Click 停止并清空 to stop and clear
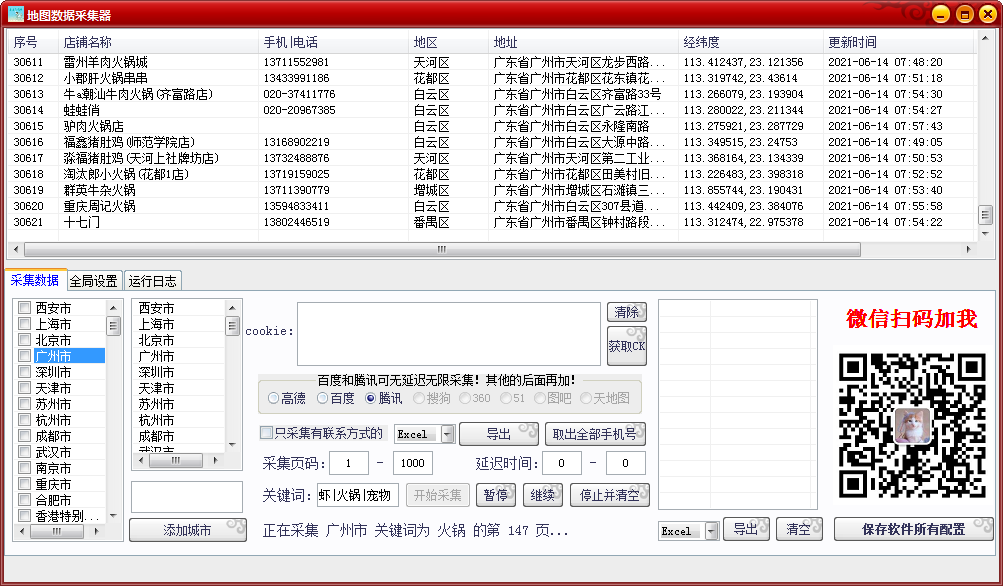 click(x=610, y=495)
